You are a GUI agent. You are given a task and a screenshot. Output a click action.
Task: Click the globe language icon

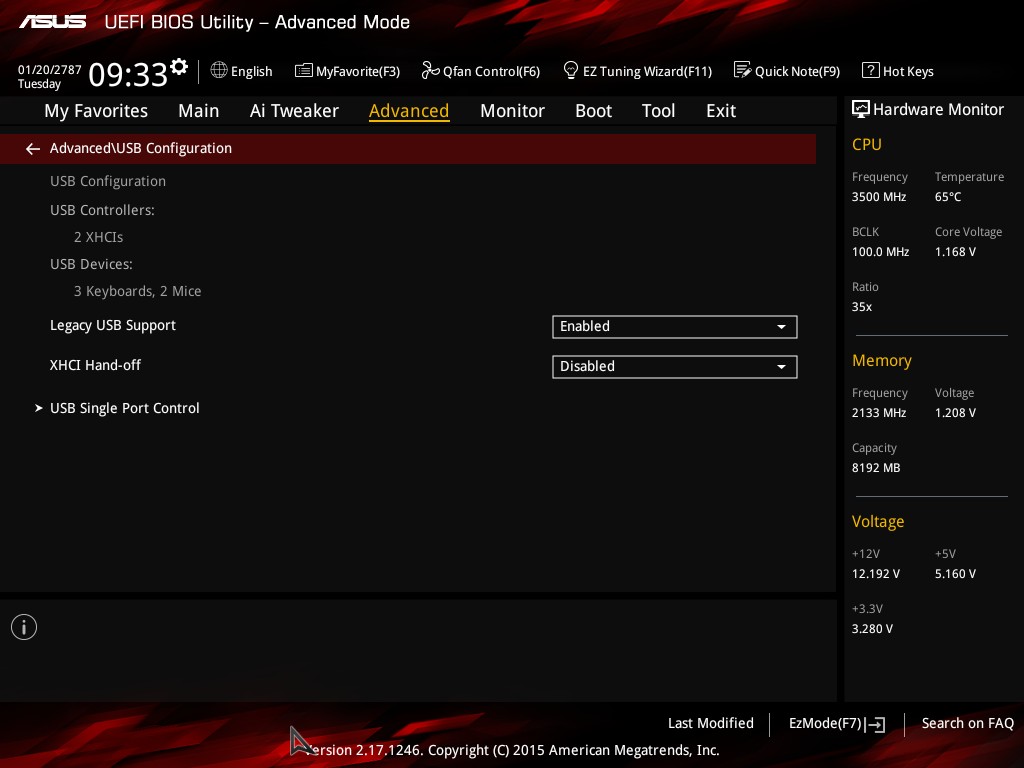219,70
